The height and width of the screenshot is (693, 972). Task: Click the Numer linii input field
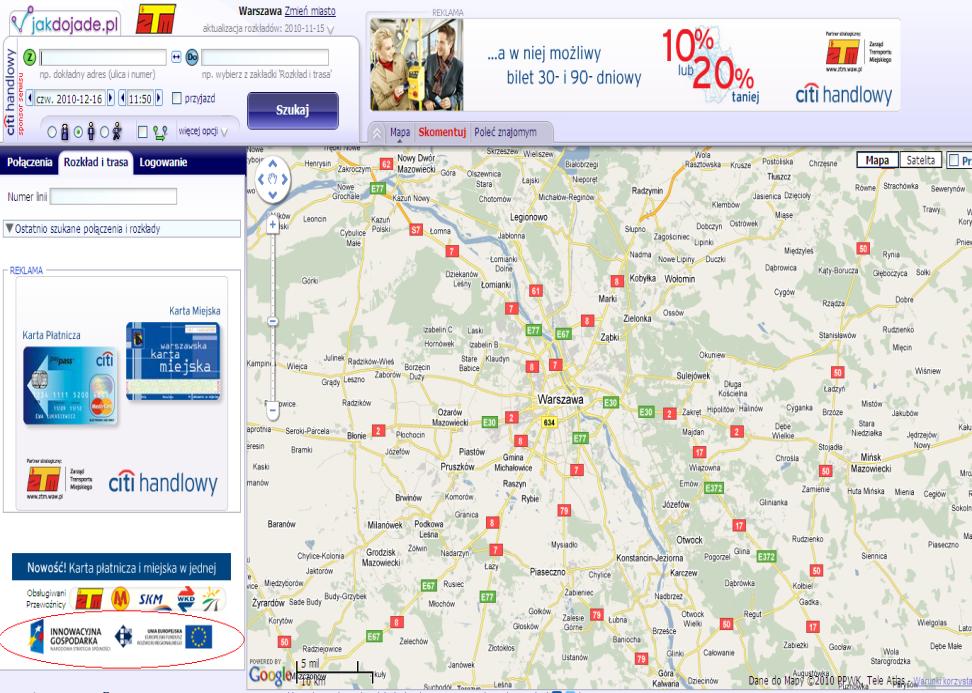pyautogui.click(x=113, y=196)
